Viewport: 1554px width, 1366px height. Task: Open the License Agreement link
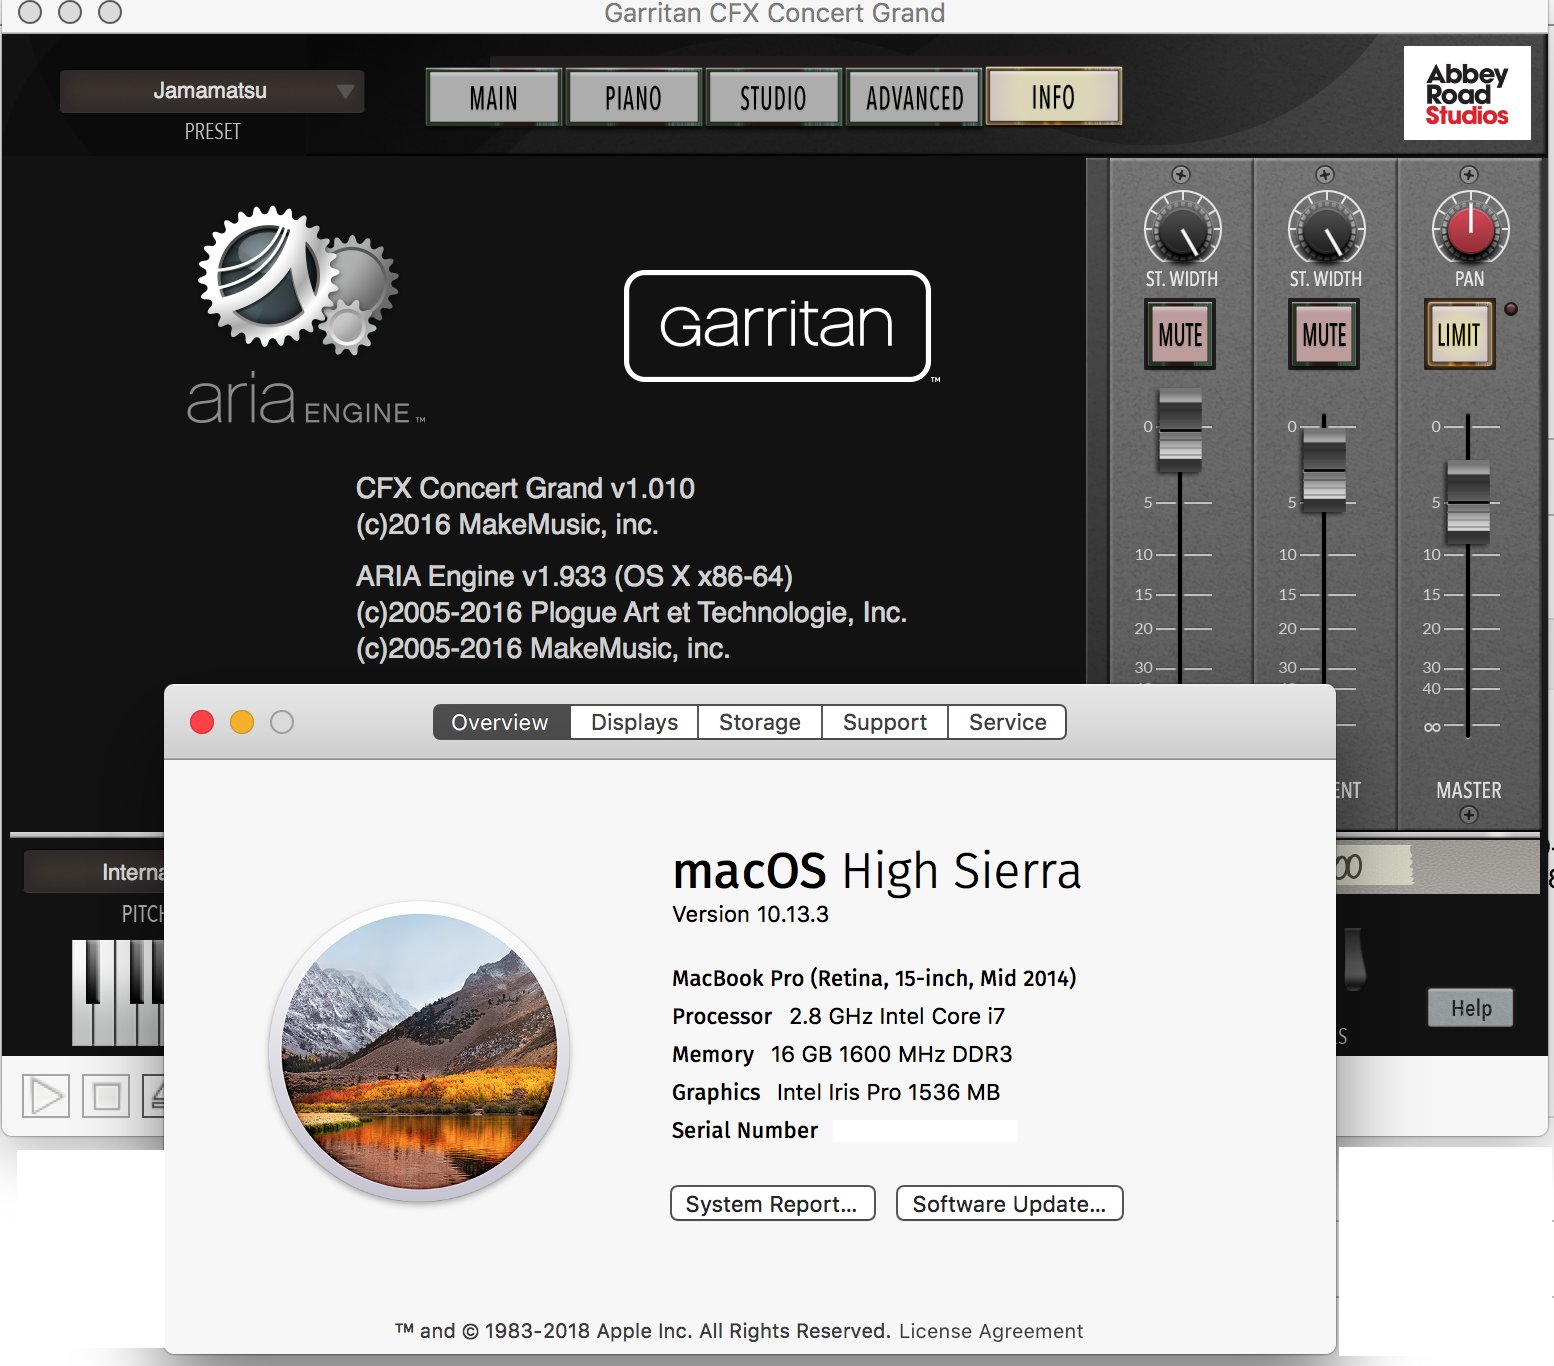pyautogui.click(x=990, y=1331)
